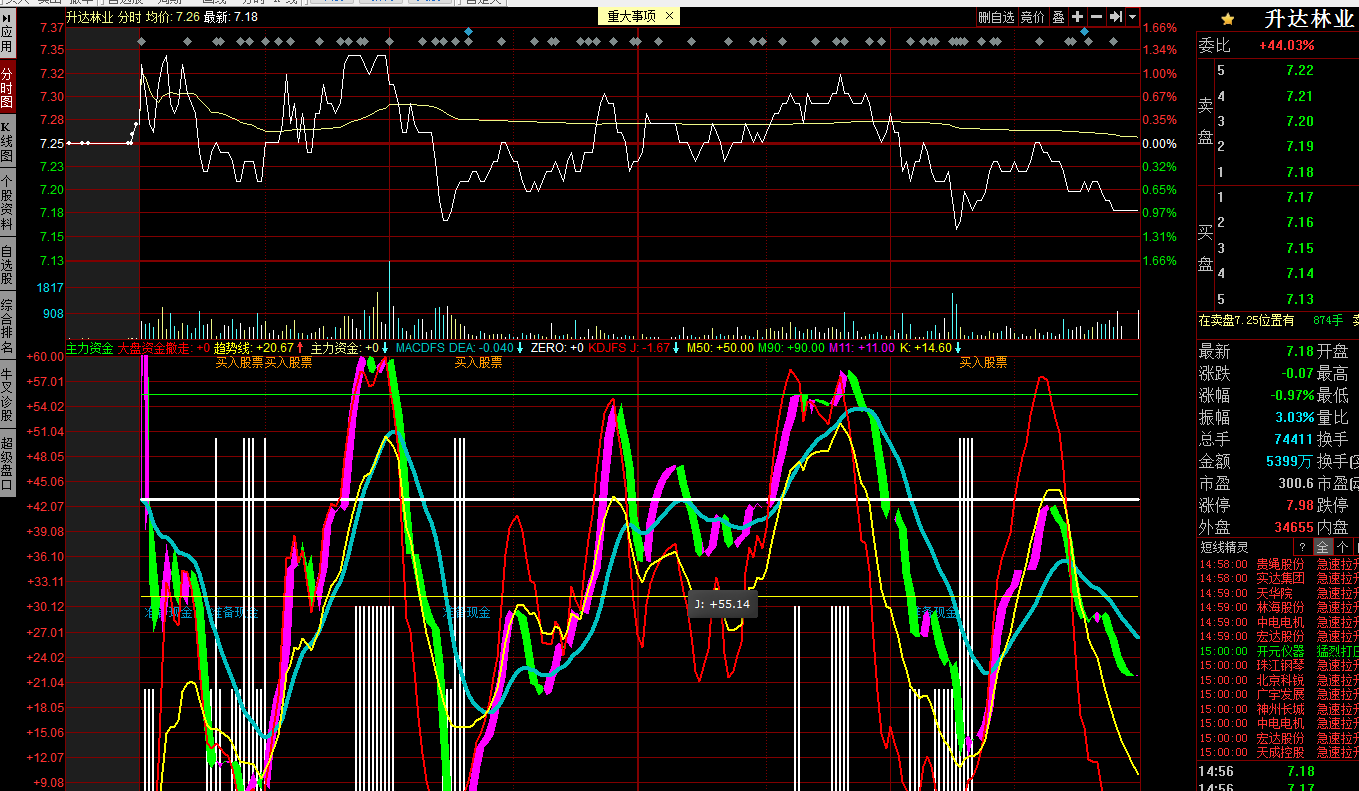Screen dimensions: 1359x791
Task: Open 林海股份 in the 短线精灵 list
Action: 1280,607
